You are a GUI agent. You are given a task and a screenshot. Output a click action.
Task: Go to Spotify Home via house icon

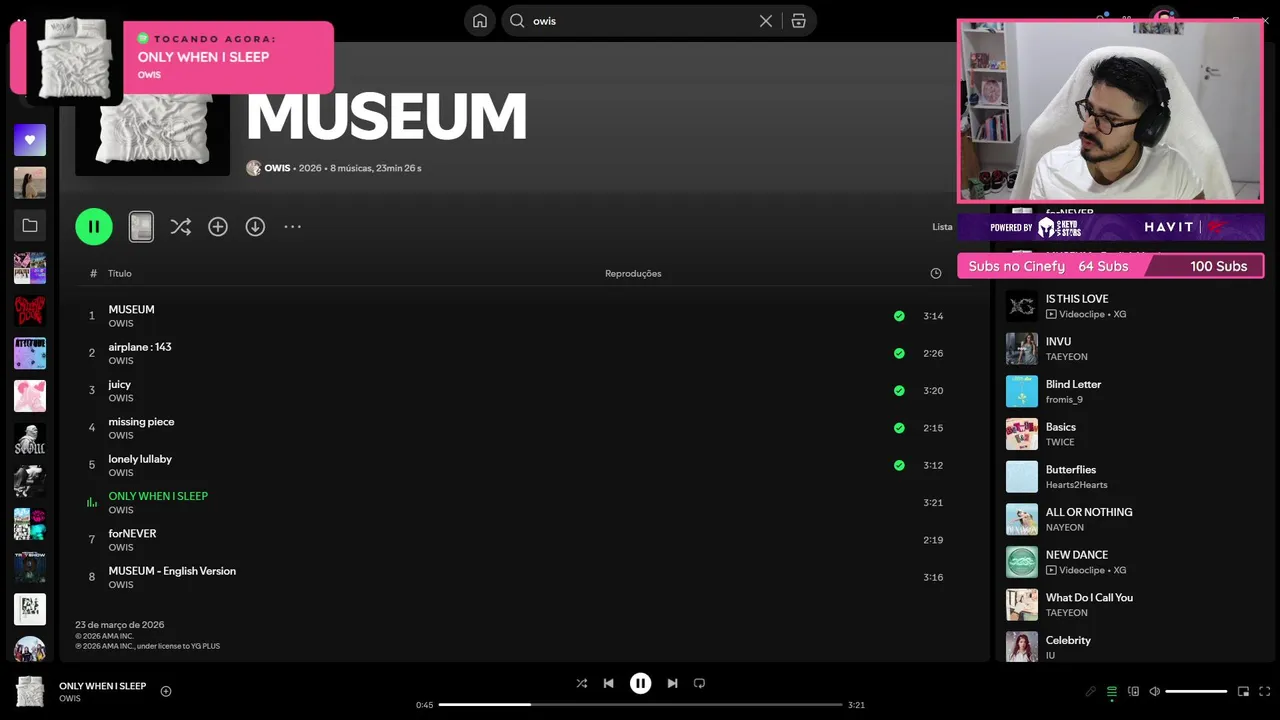click(480, 21)
